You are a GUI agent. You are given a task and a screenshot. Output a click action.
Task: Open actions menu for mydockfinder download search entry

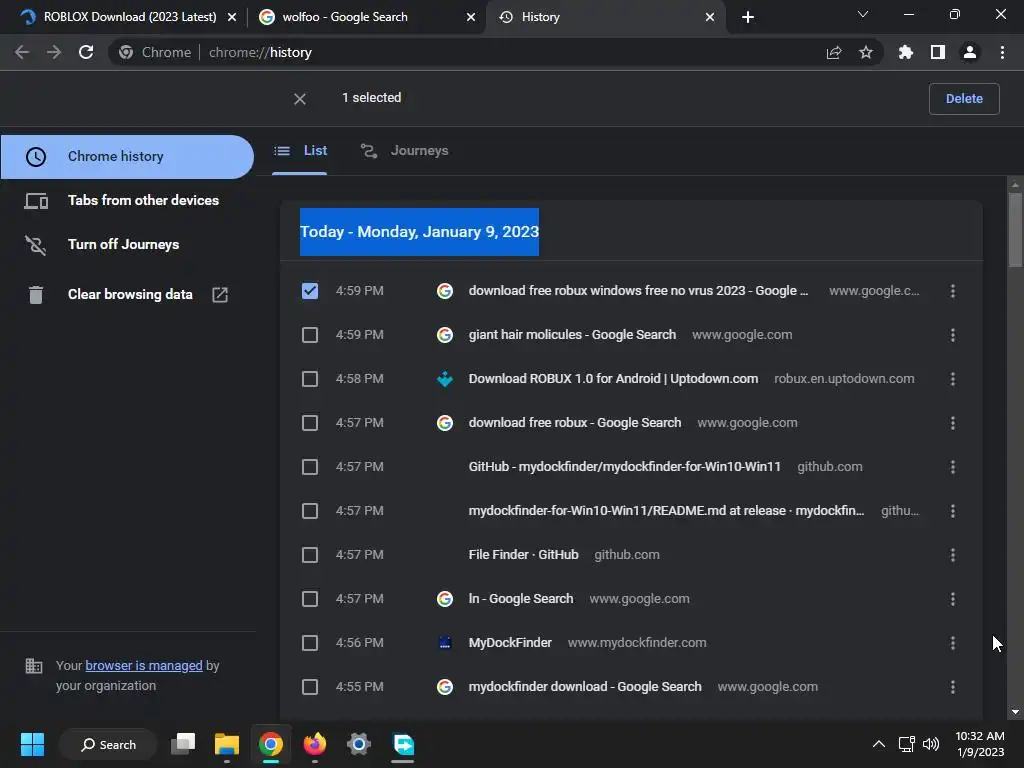click(x=953, y=687)
